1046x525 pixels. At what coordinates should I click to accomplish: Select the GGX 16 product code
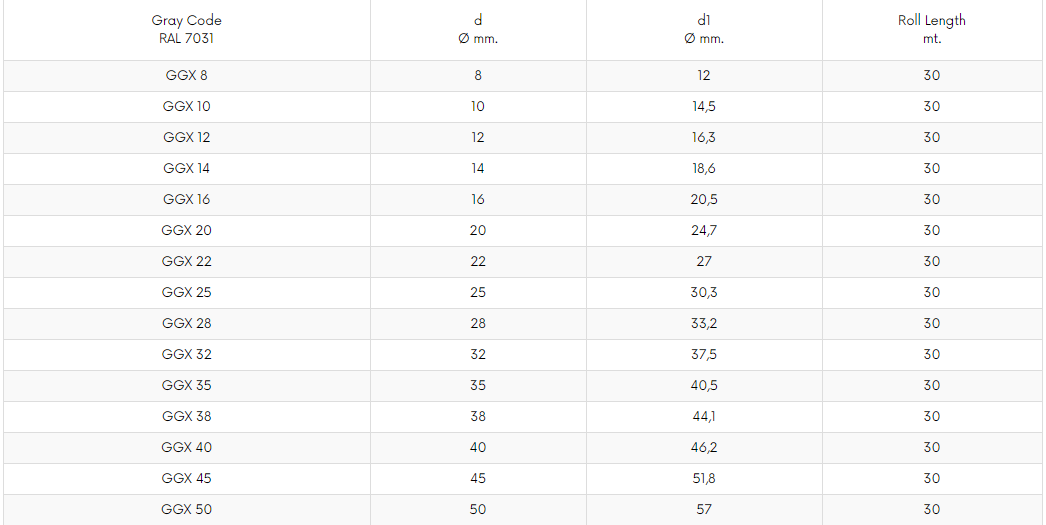coord(187,199)
